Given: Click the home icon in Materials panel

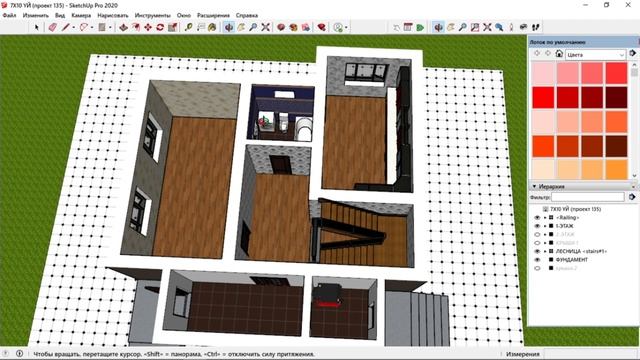Looking at the screenshot, I should tap(559, 54).
